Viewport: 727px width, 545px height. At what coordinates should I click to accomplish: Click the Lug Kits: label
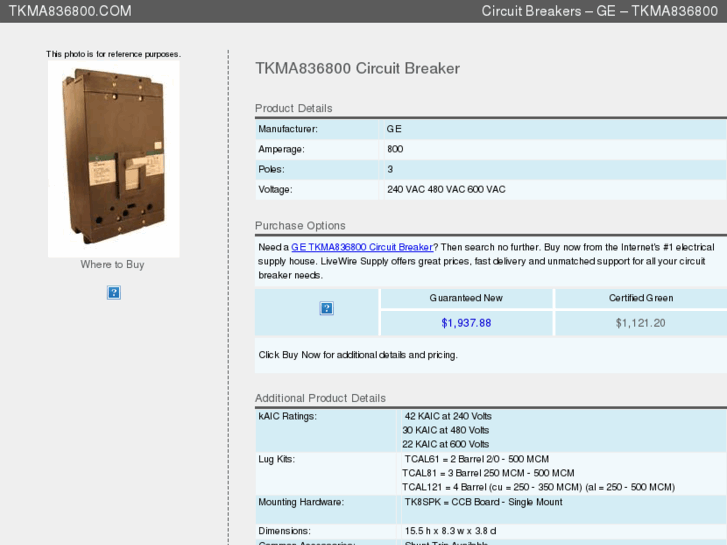coord(276,459)
